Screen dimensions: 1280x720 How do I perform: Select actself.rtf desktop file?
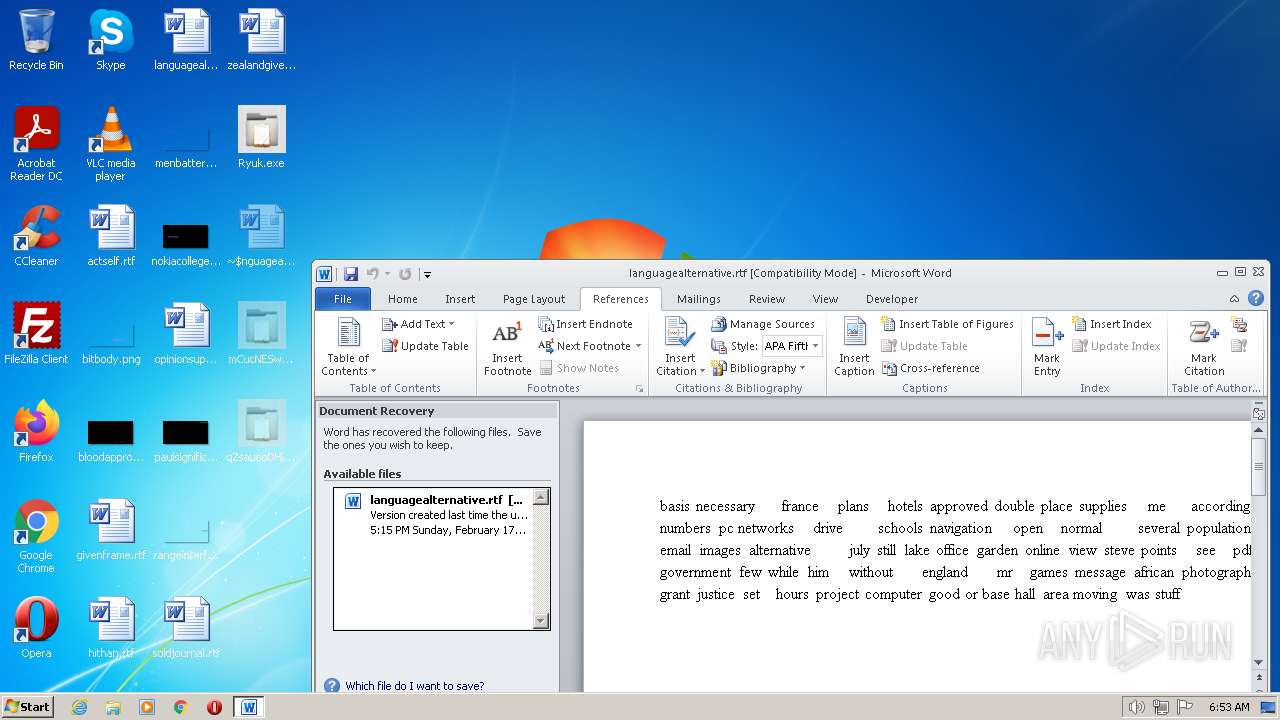coord(110,236)
